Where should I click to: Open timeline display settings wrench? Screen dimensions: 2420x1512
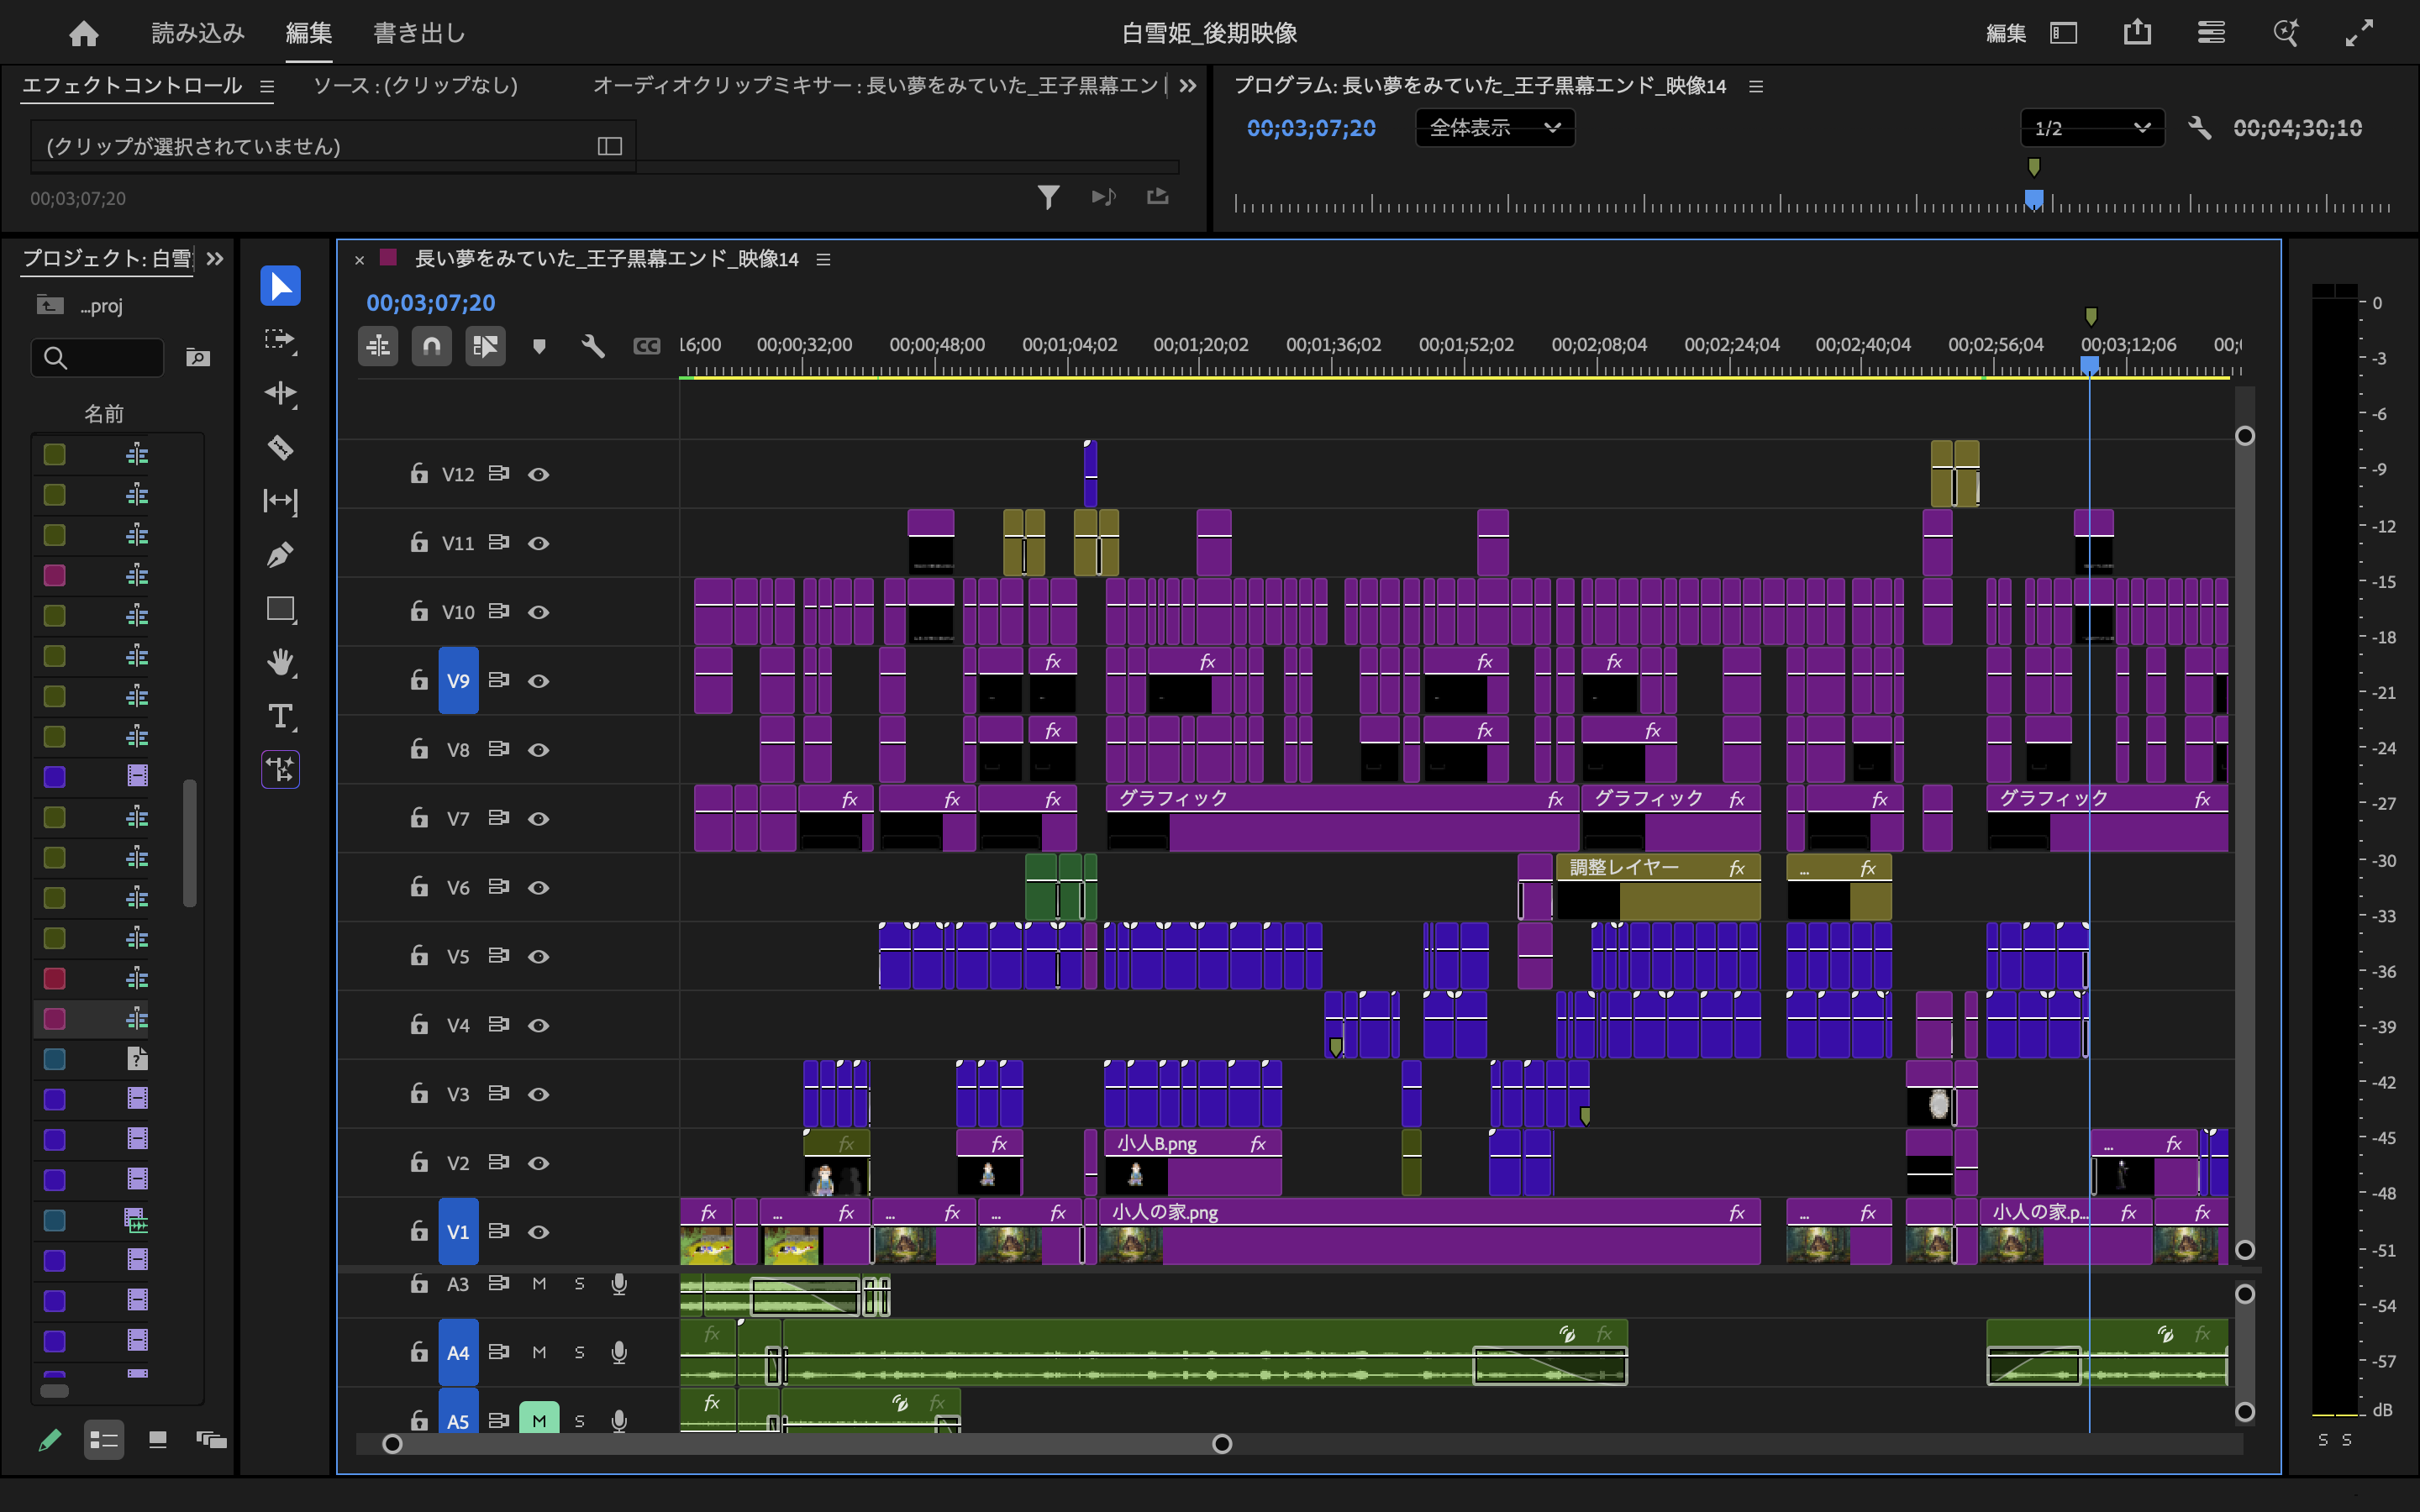pos(593,346)
